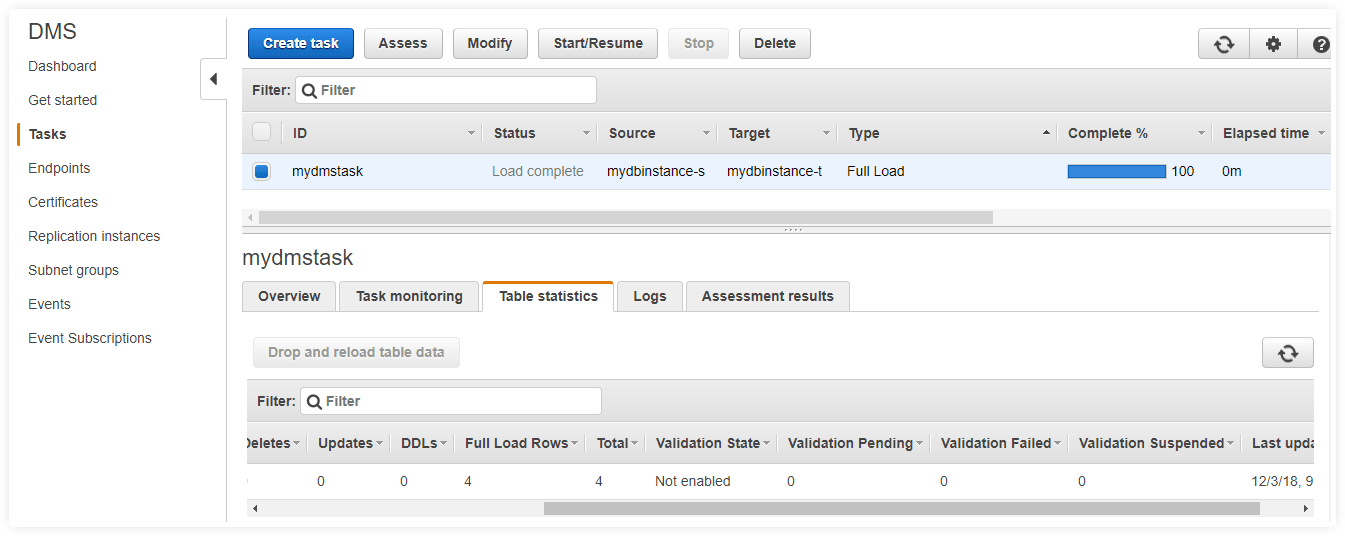The width and height of the screenshot is (1345, 536).
Task: Open the Assessment results tab
Action: pyautogui.click(x=767, y=297)
